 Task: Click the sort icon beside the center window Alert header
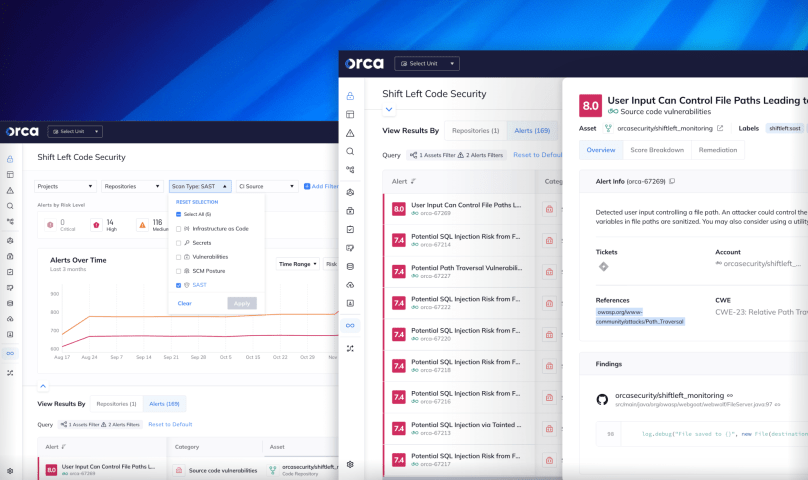tap(413, 181)
